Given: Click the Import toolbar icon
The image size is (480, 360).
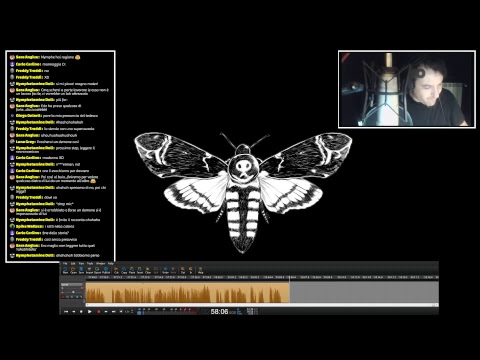Looking at the screenshot, I should (x=89, y=270).
